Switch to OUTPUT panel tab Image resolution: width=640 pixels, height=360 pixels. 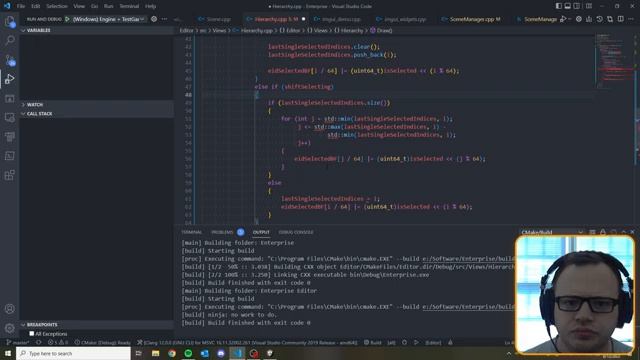[x=261, y=232]
